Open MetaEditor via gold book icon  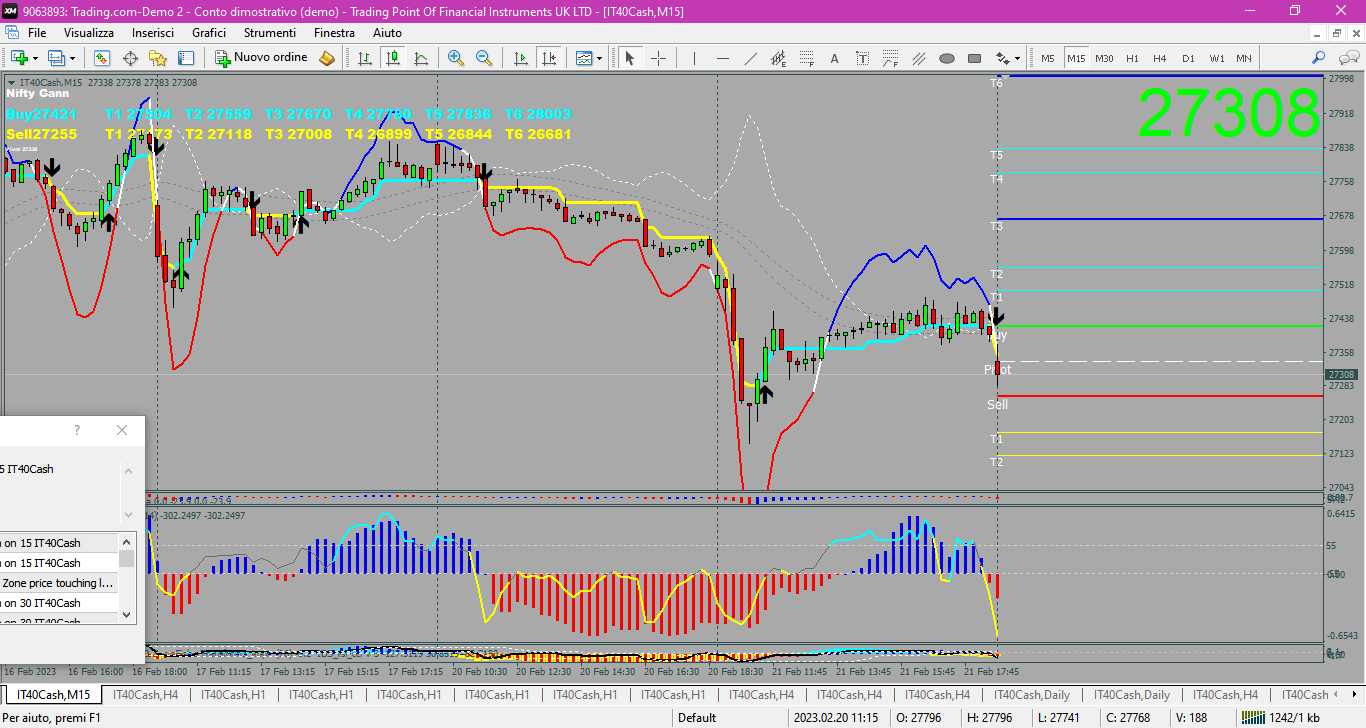point(327,58)
